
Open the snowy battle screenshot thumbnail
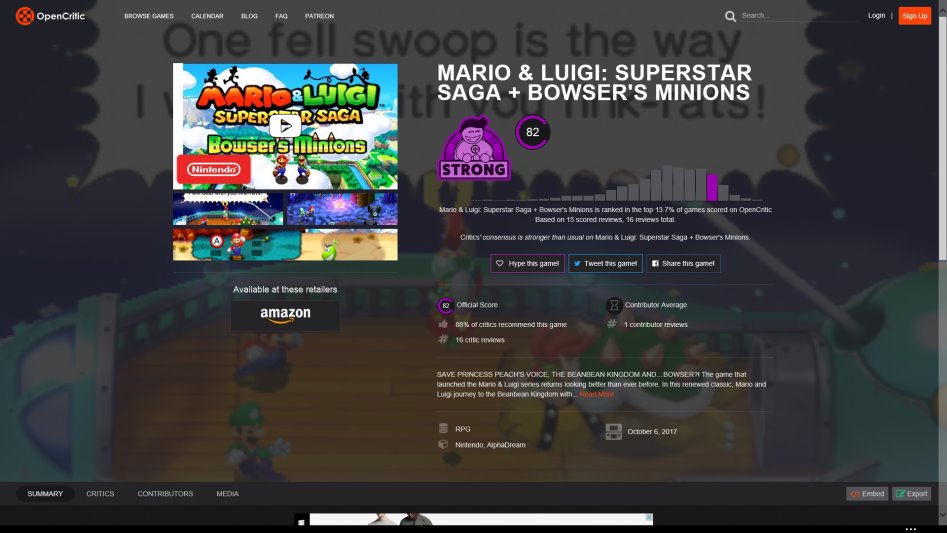click(x=228, y=209)
